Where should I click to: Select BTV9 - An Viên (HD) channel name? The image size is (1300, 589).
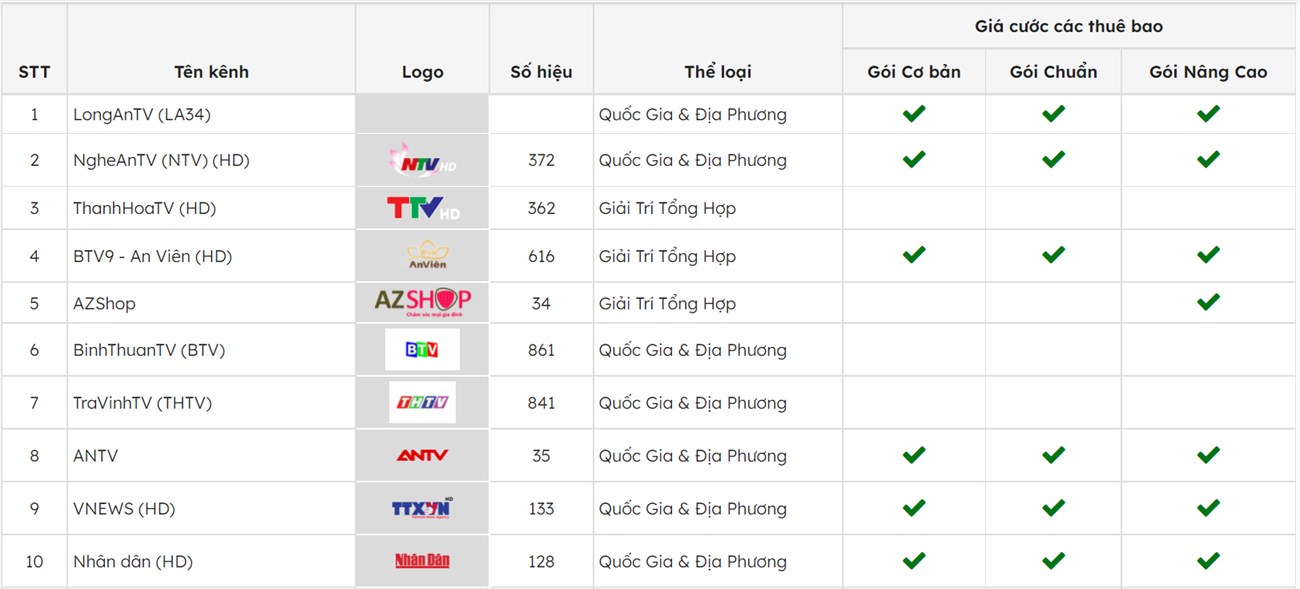coord(152,256)
